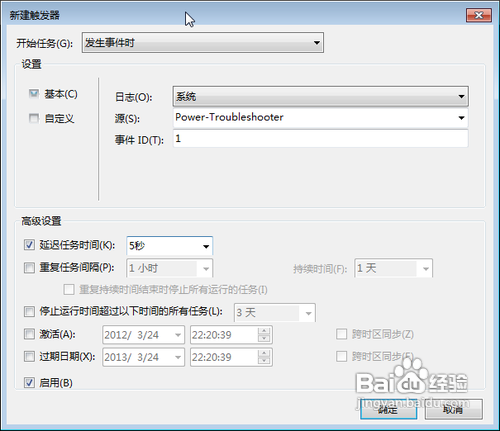Close the 新建触发器 dialog
Viewport: 500px width, 431px height.
(x=479, y=15)
